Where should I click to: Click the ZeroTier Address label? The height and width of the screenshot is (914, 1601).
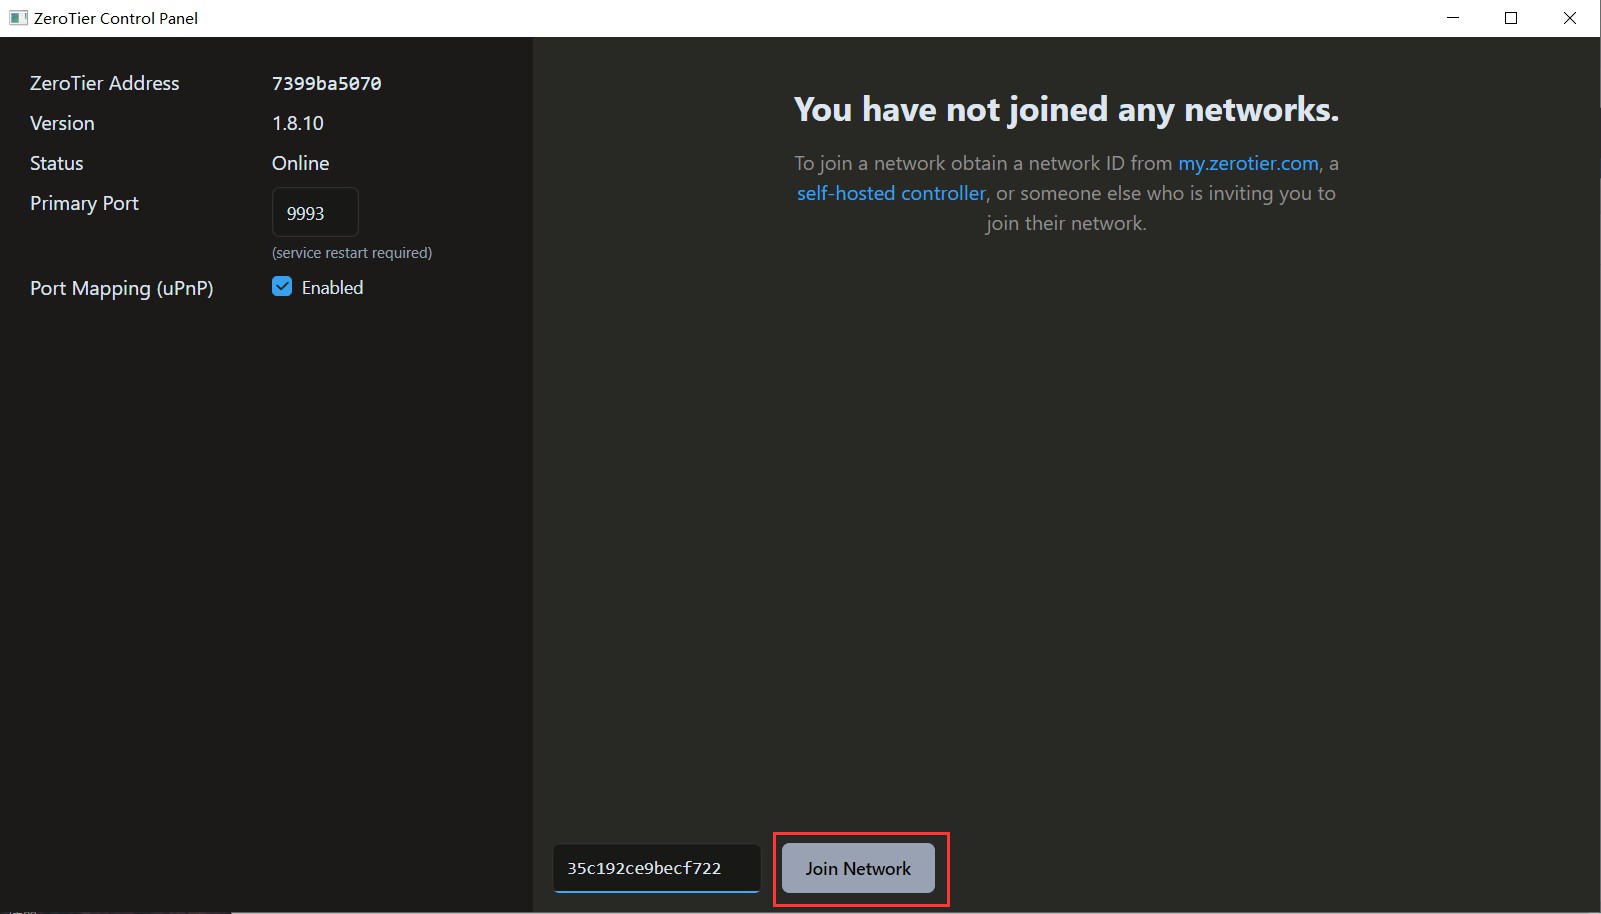tap(105, 83)
